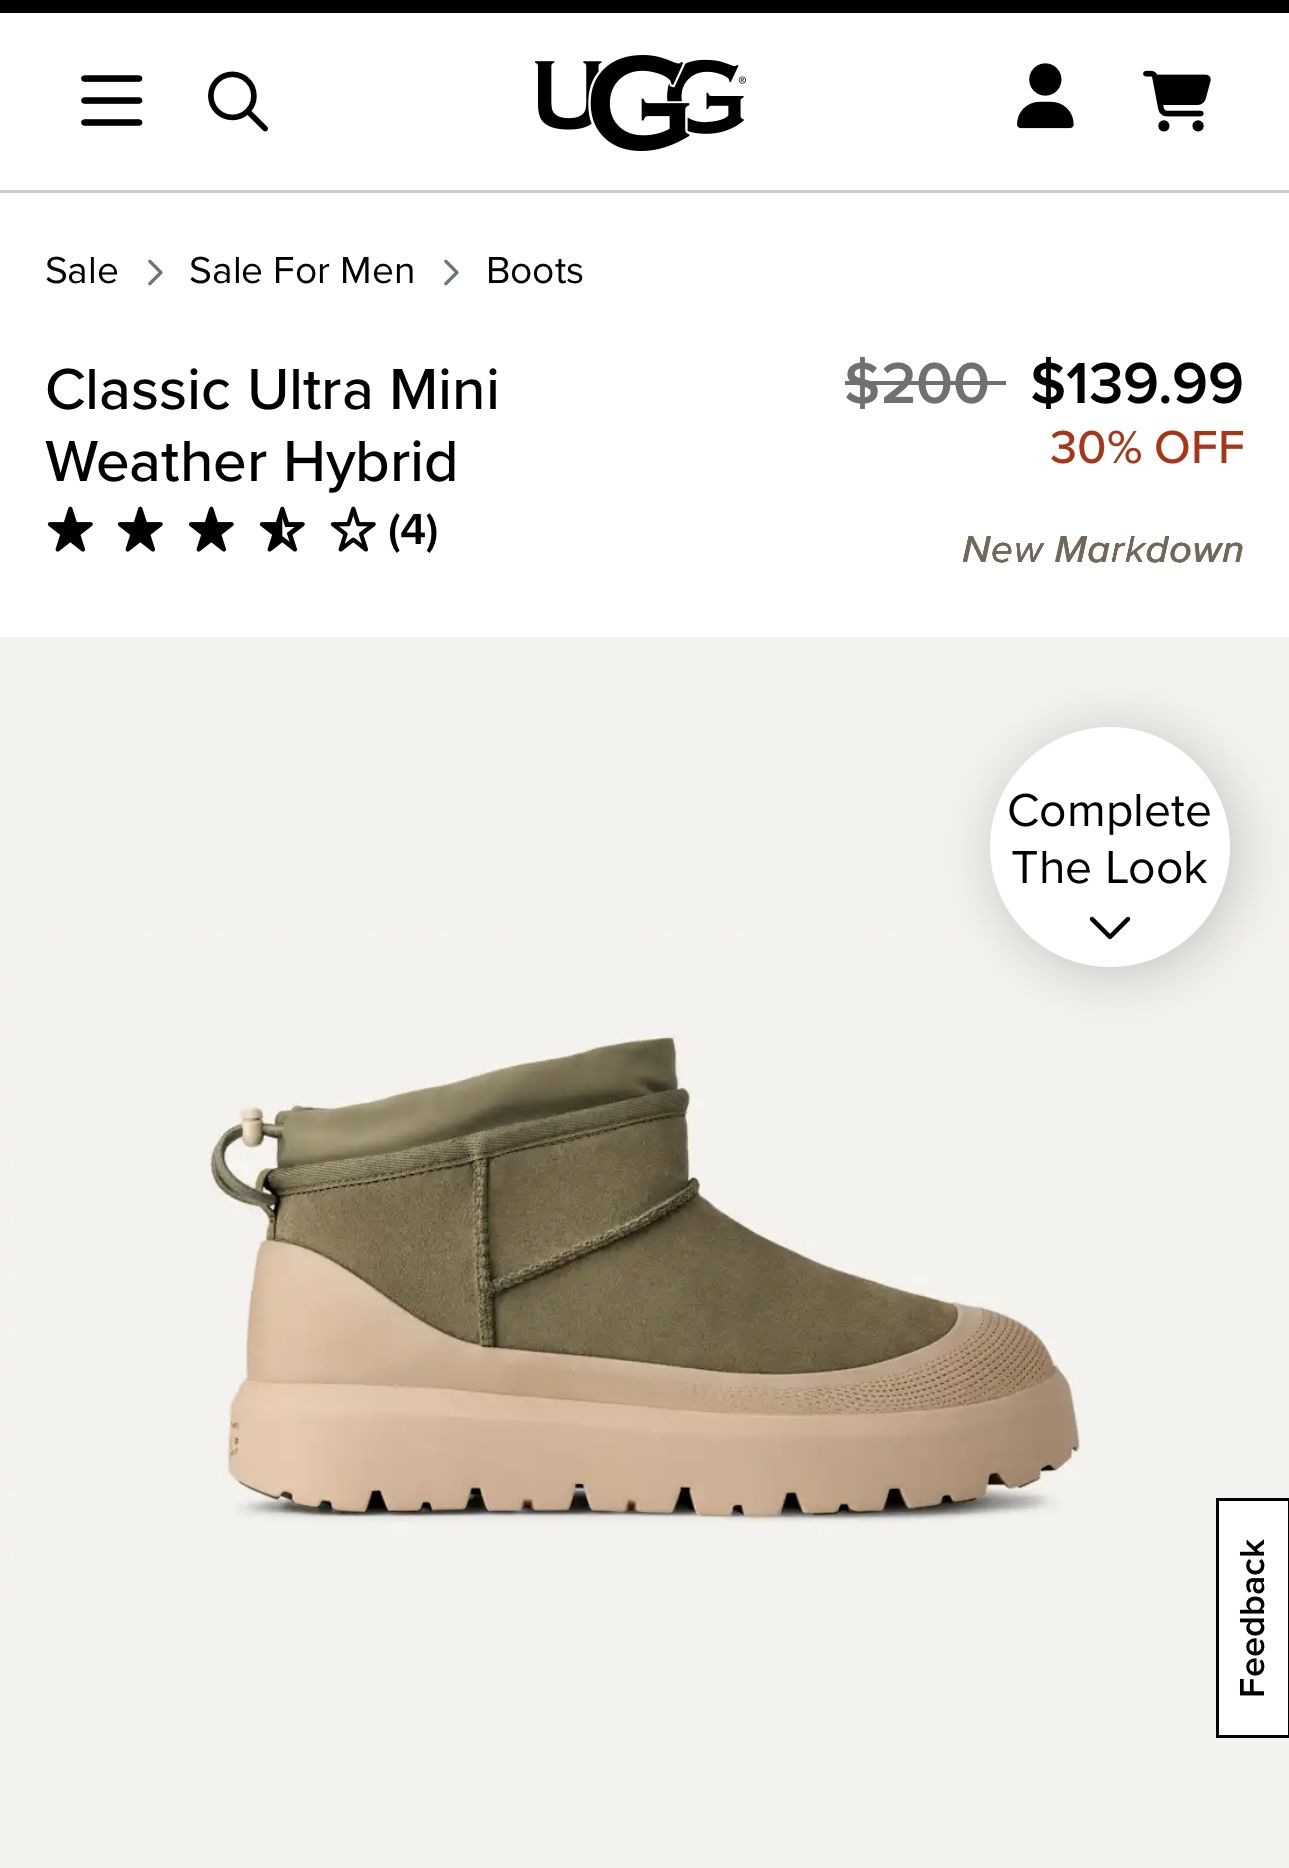Navigate to Sale For Men breadcrumb
The width and height of the screenshot is (1289, 1868).
click(x=302, y=271)
